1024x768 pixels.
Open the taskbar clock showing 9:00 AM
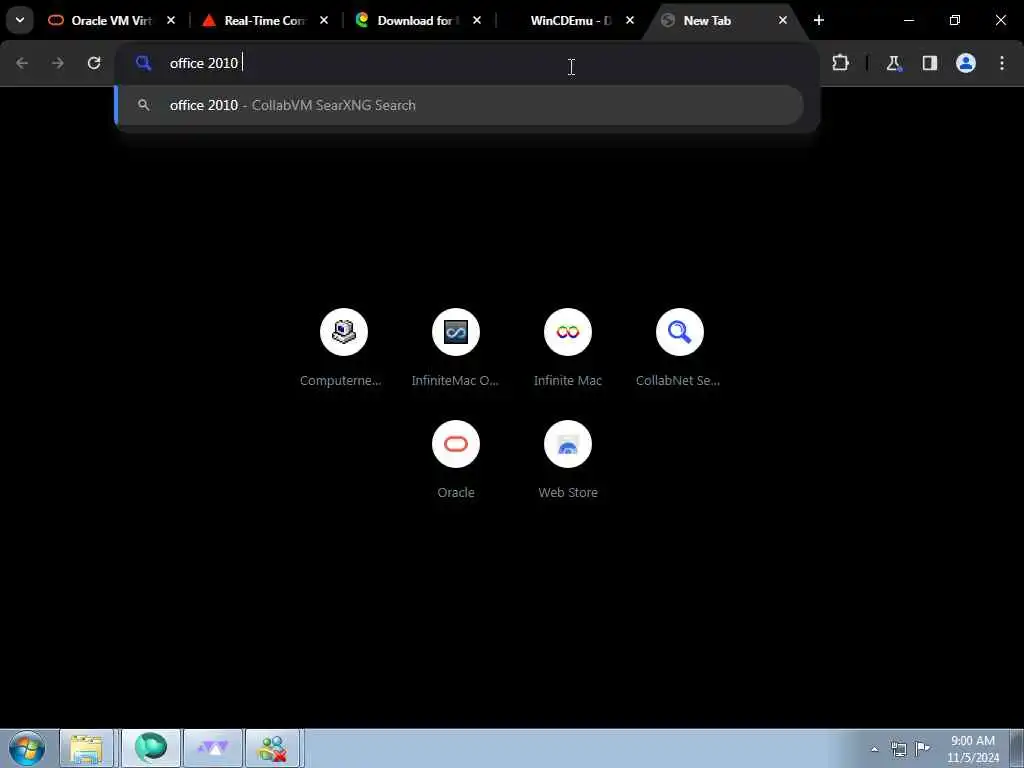coord(972,748)
